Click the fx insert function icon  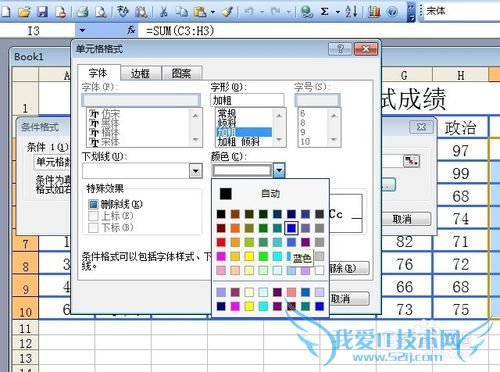coord(131,30)
